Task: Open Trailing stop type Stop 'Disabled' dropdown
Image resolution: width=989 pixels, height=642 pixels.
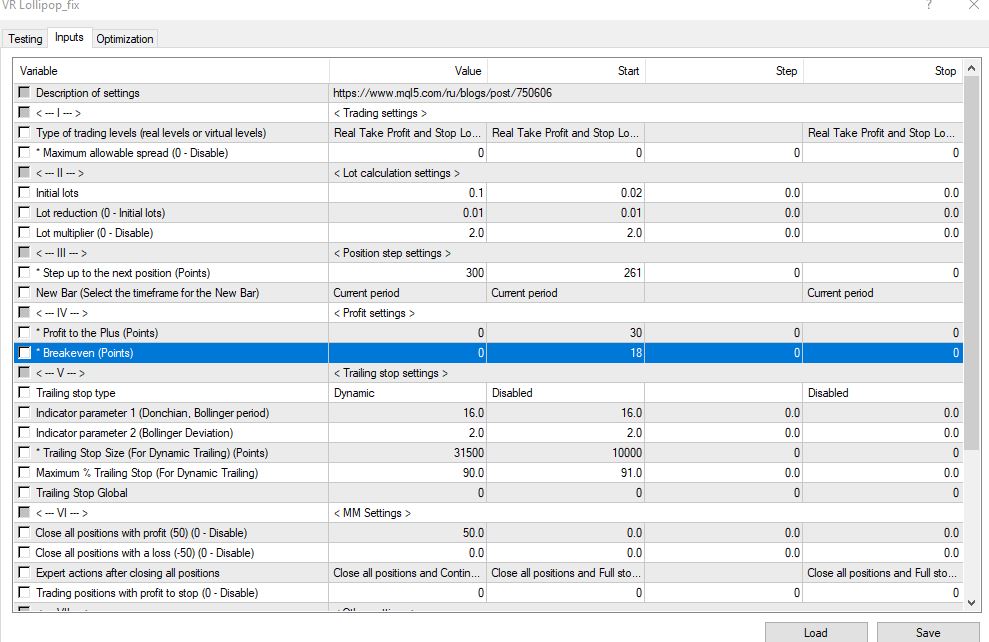Action: coord(882,392)
